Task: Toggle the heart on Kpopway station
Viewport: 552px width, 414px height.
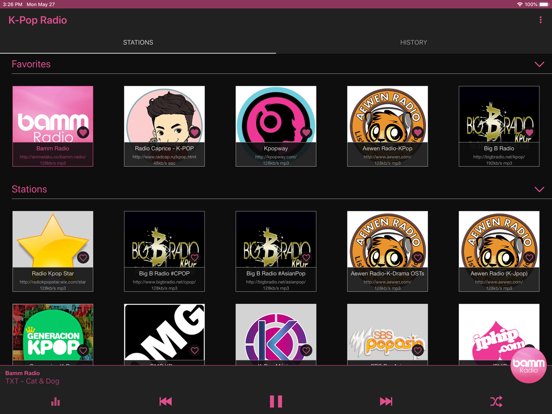Action: click(306, 132)
